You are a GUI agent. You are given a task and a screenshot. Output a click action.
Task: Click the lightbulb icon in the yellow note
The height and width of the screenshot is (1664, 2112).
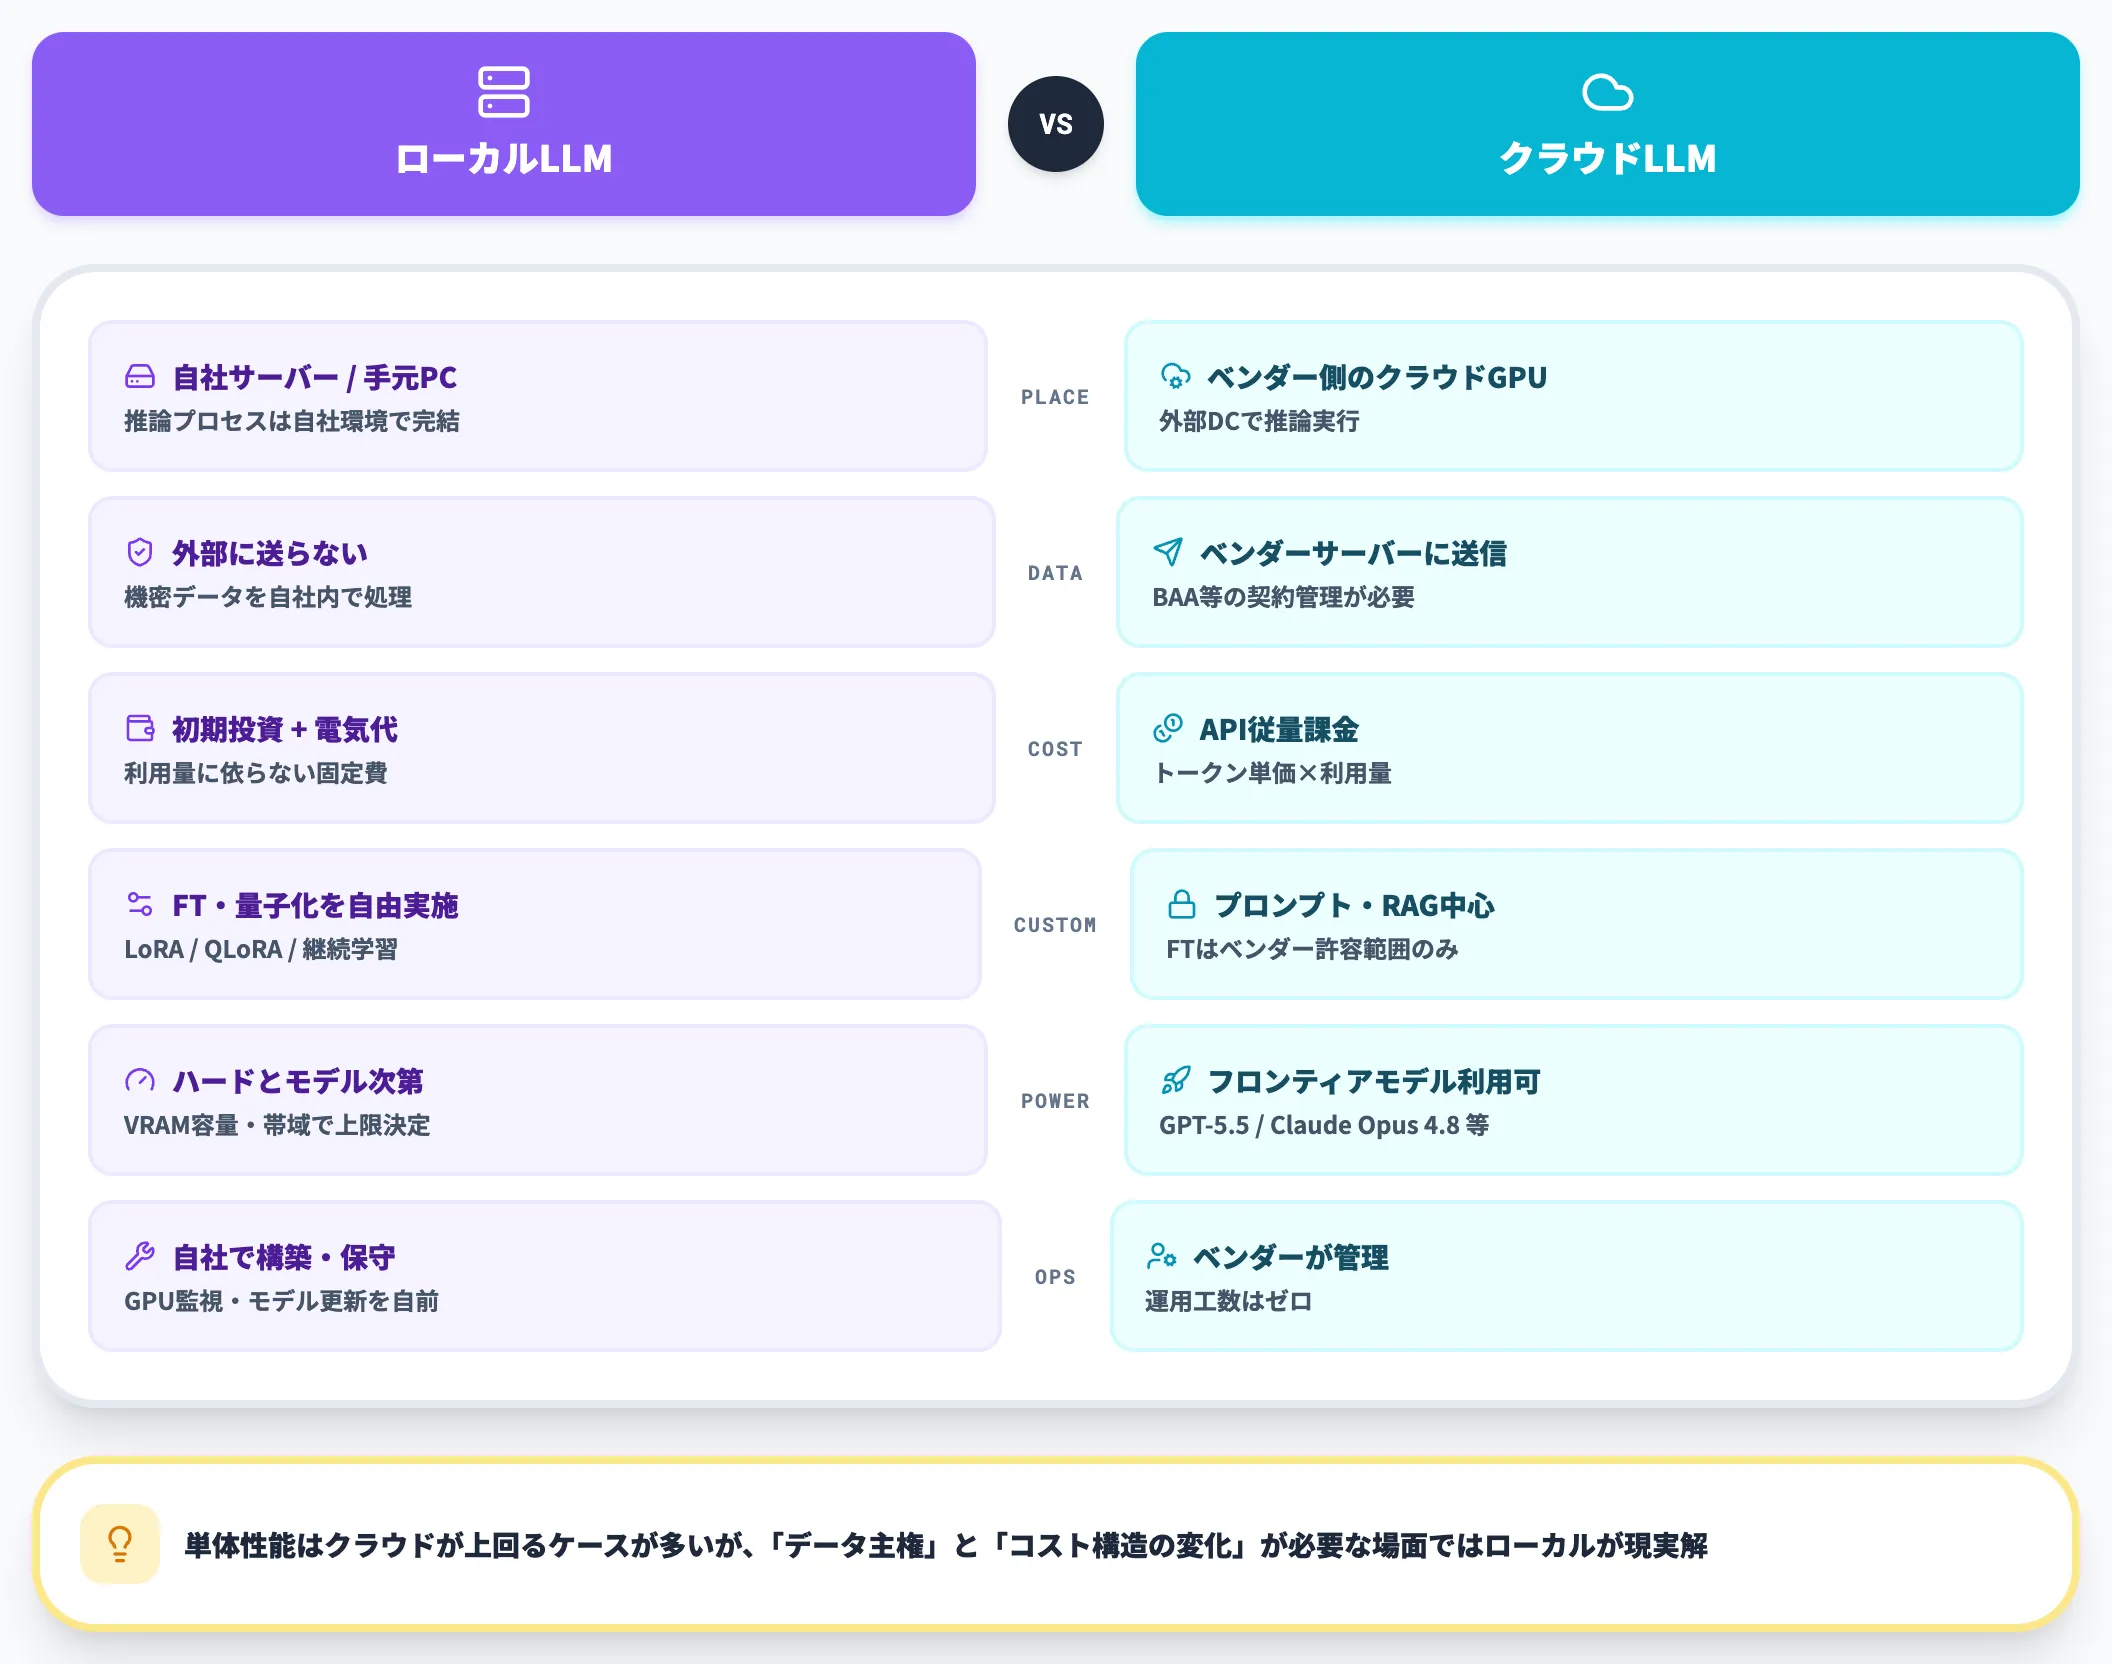coord(120,1544)
